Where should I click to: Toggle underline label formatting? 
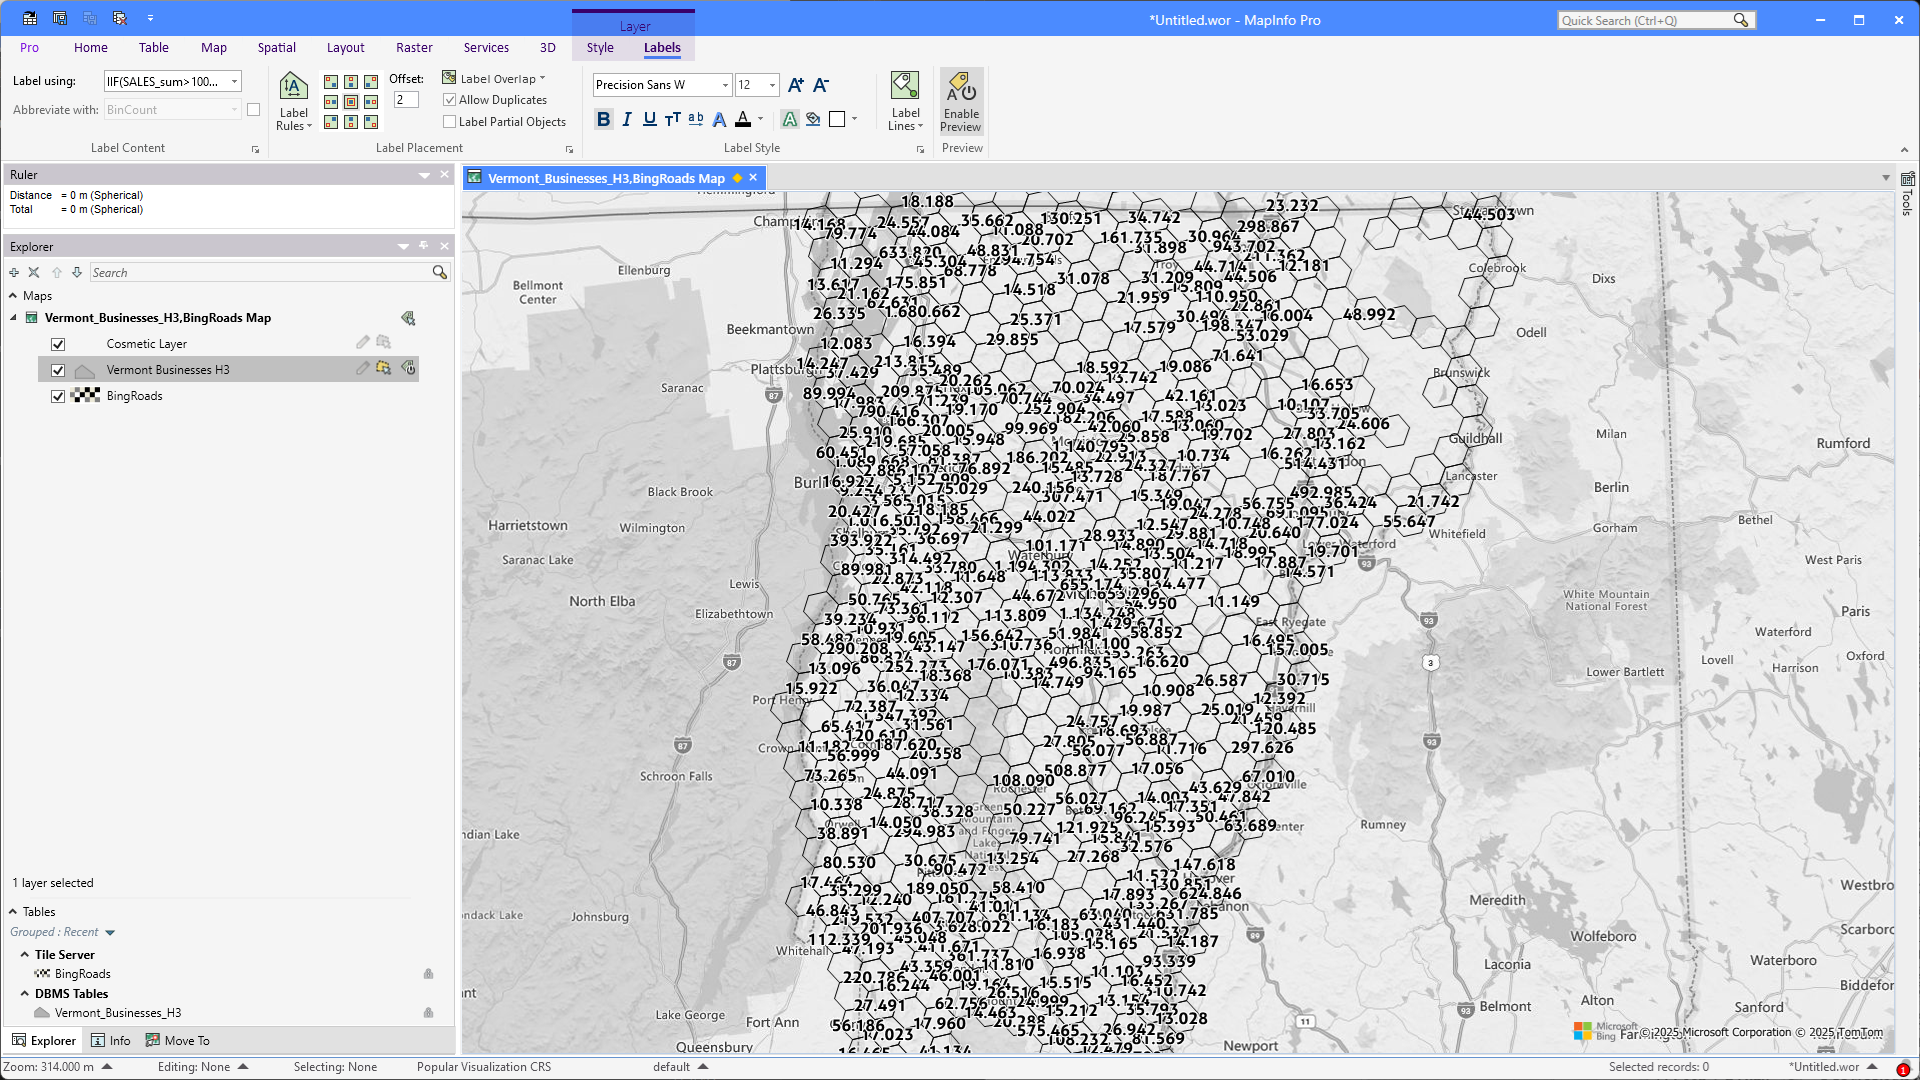pos(650,119)
